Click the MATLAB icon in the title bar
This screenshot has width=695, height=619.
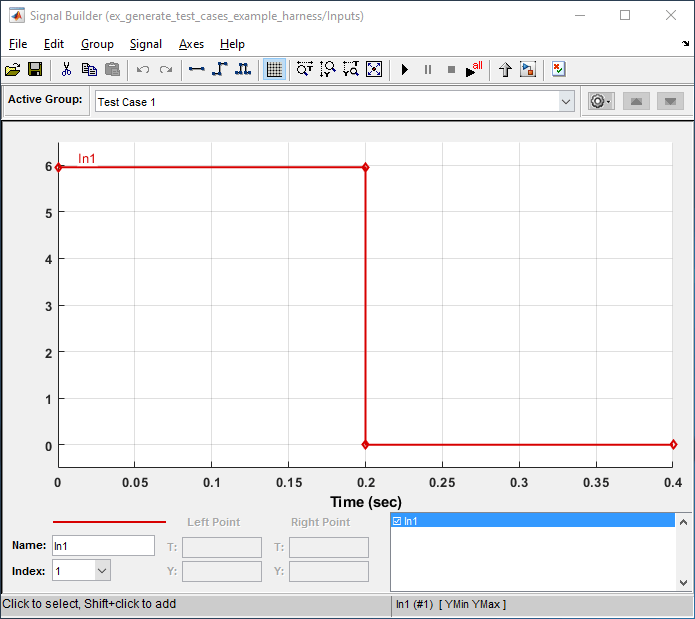16,16
